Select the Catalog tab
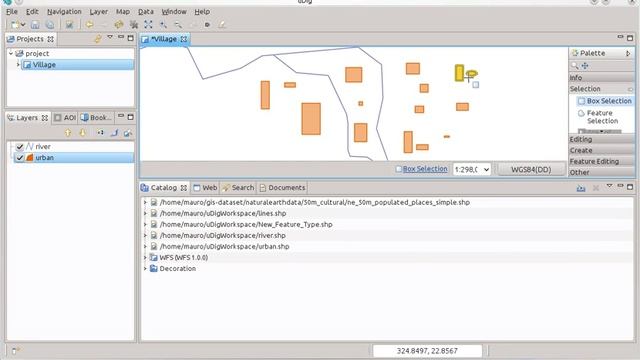 pos(164,188)
